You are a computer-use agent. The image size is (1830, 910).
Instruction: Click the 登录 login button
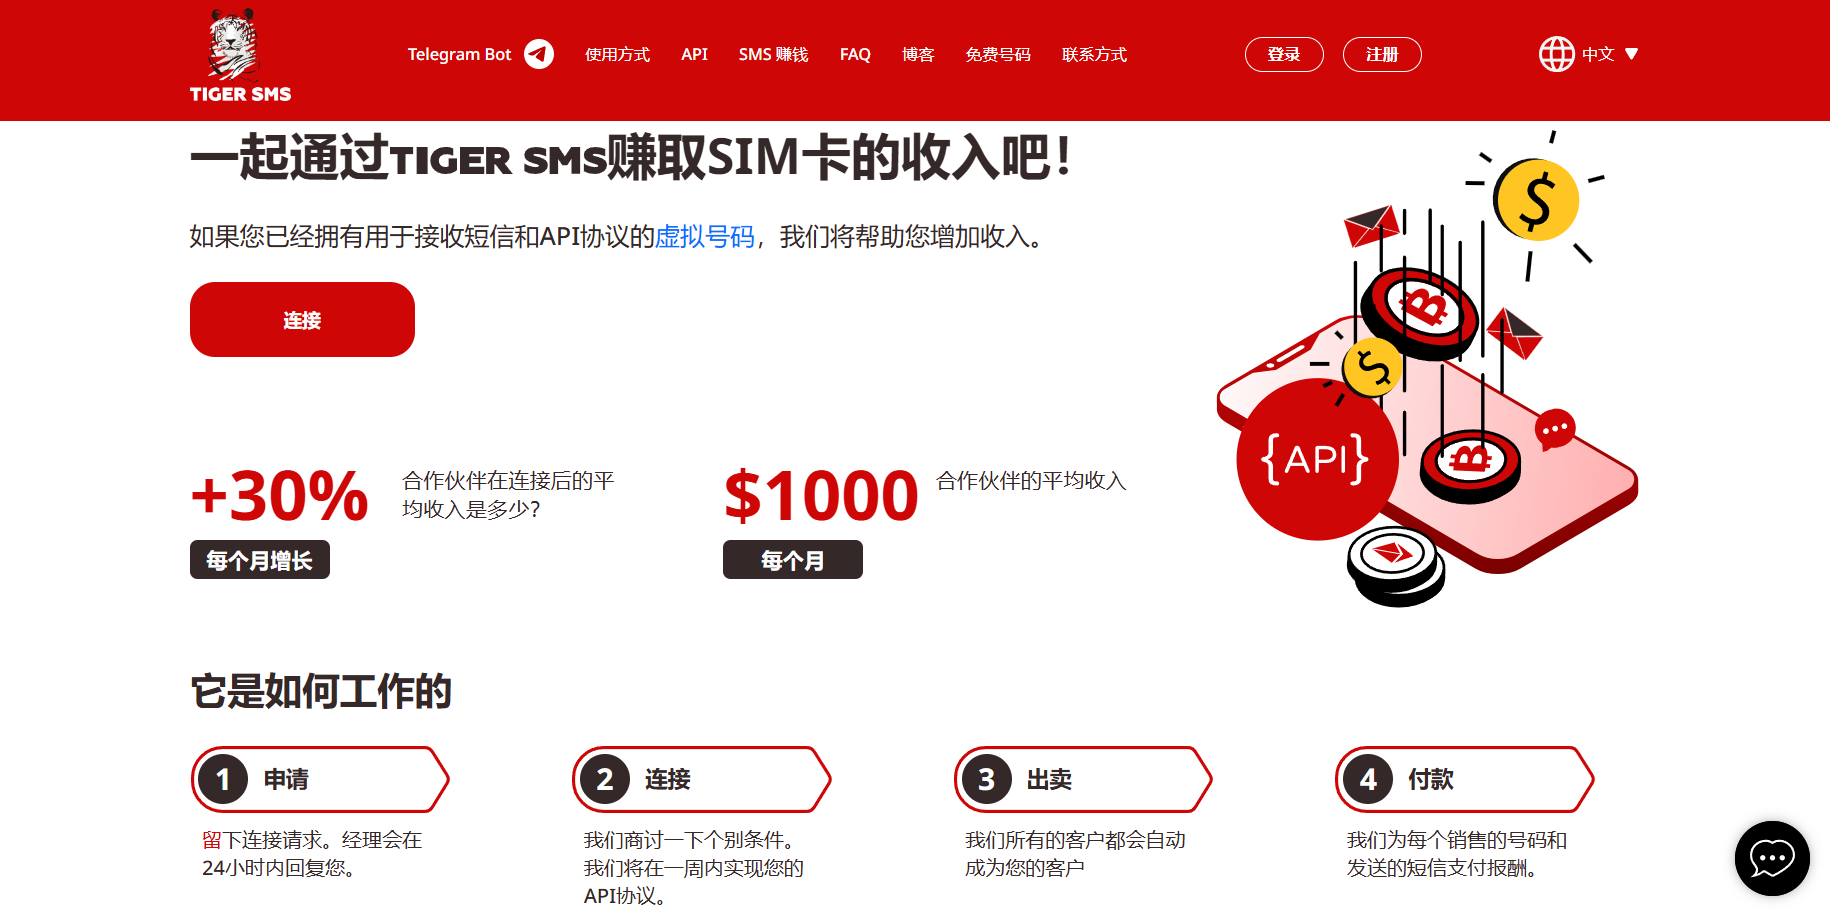pyautogui.click(x=1284, y=54)
